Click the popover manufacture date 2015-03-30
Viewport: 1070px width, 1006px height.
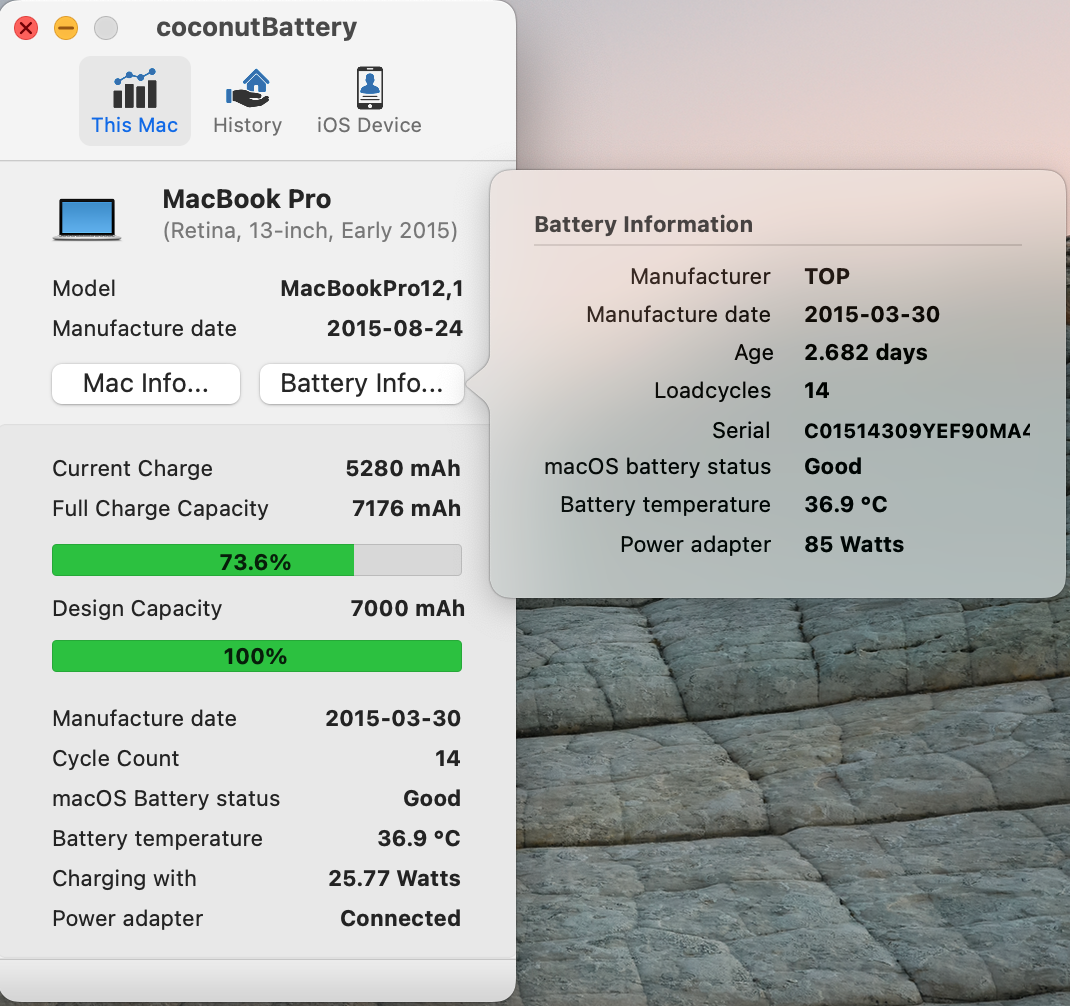click(x=872, y=315)
